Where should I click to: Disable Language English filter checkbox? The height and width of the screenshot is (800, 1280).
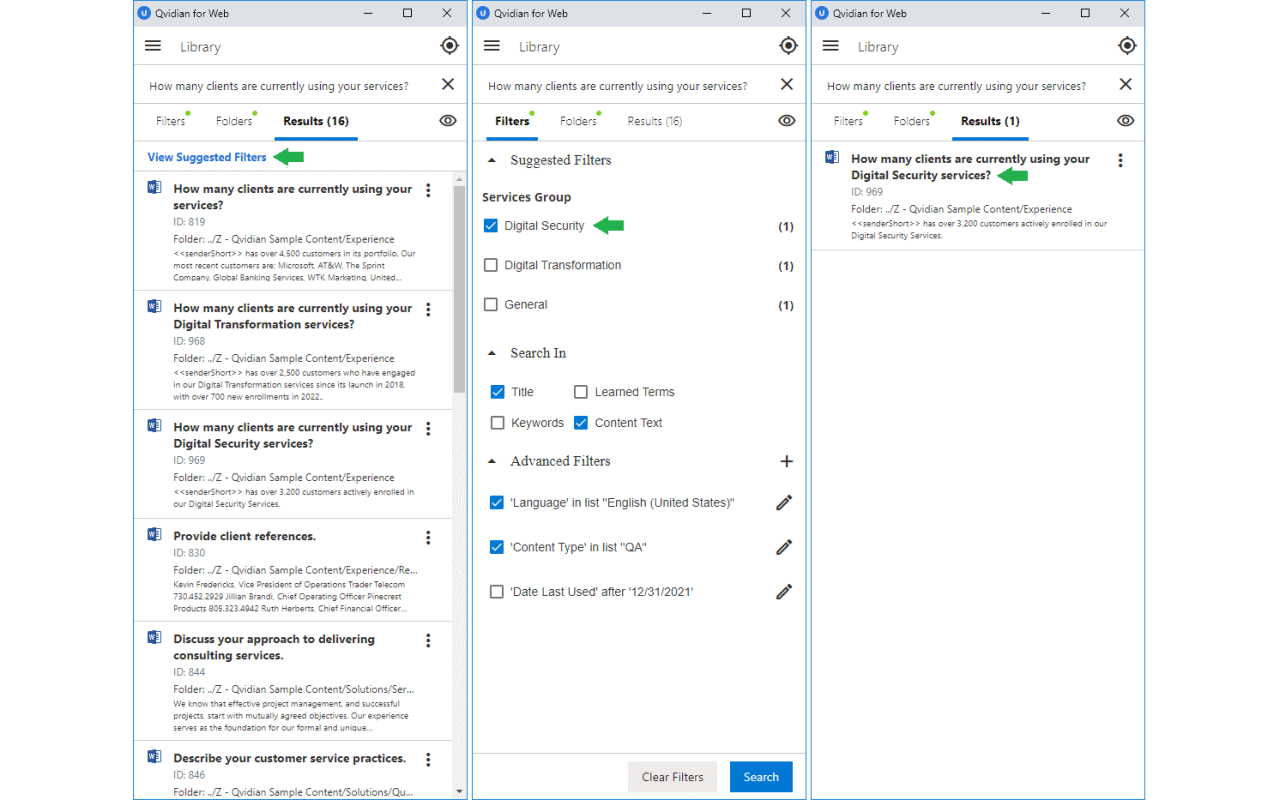(x=496, y=502)
